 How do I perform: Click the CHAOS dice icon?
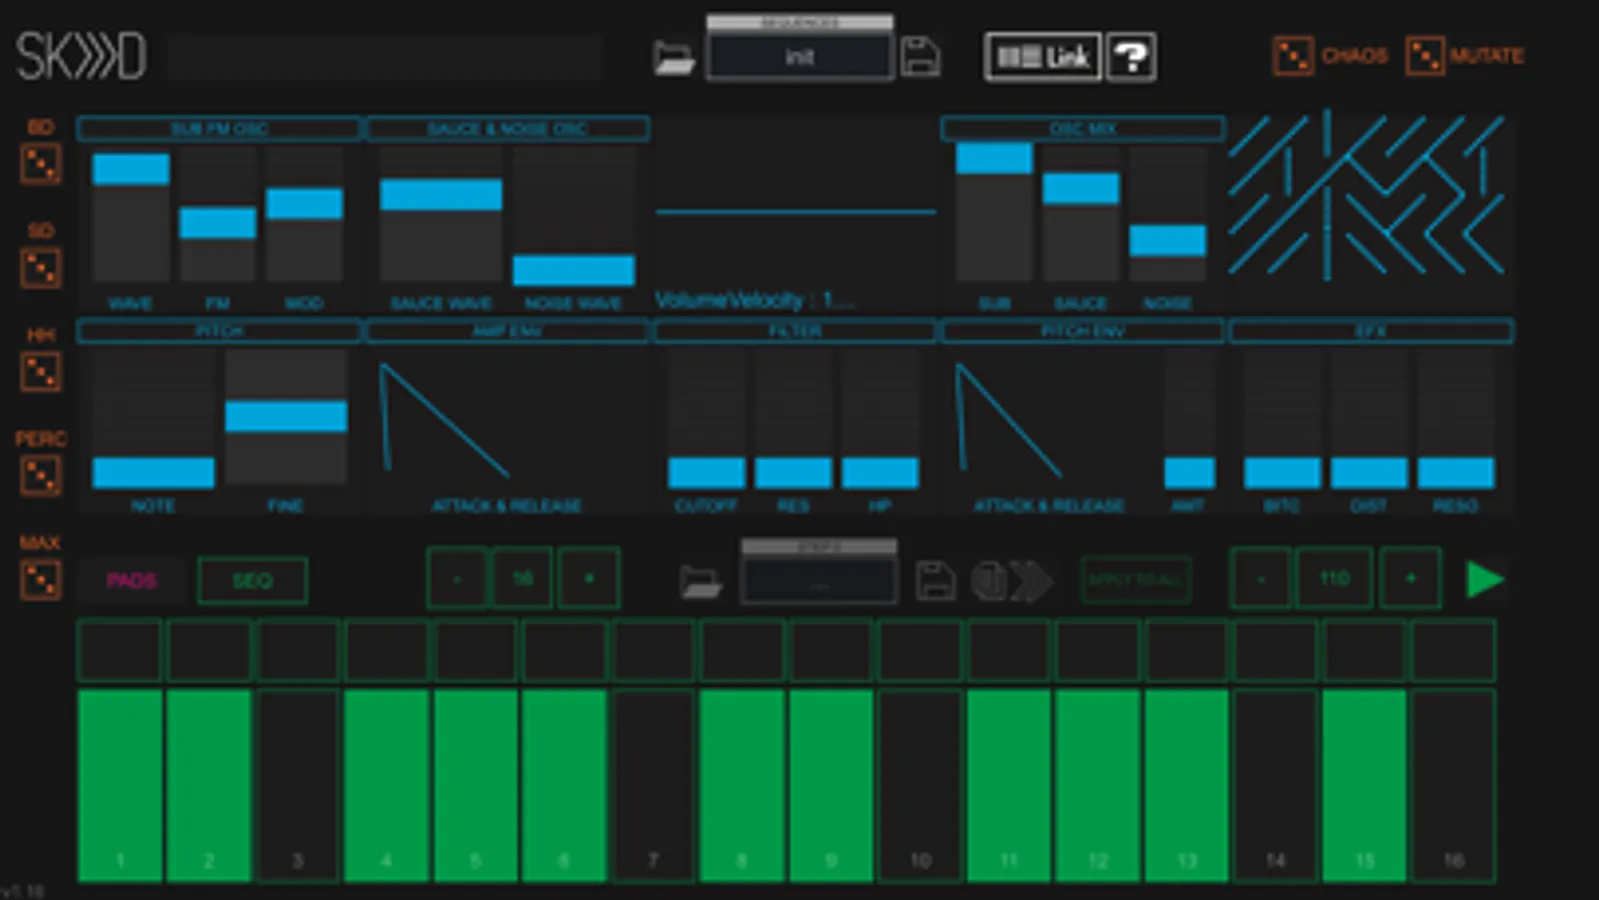(x=1292, y=56)
